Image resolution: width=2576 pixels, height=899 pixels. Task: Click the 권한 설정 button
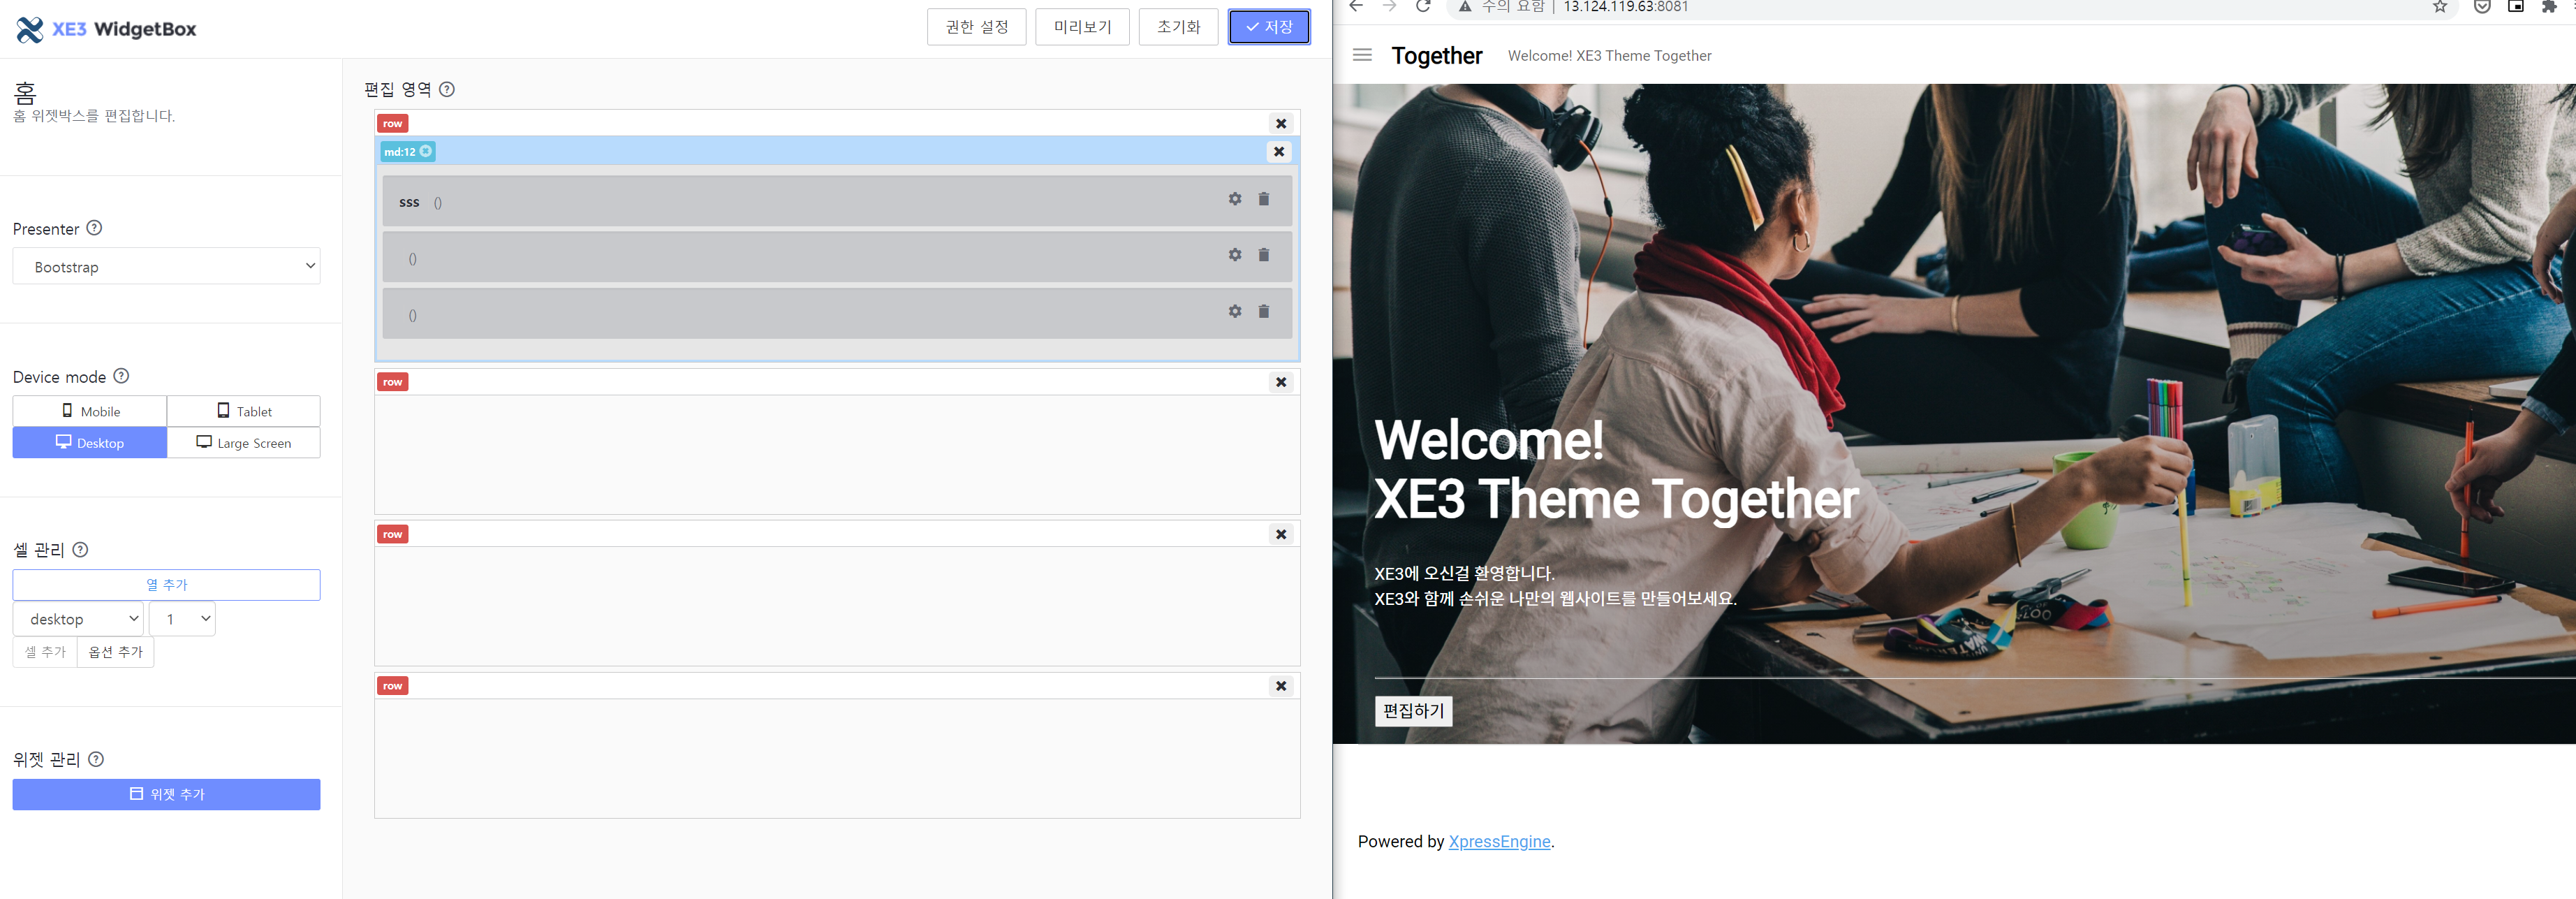(x=977, y=27)
